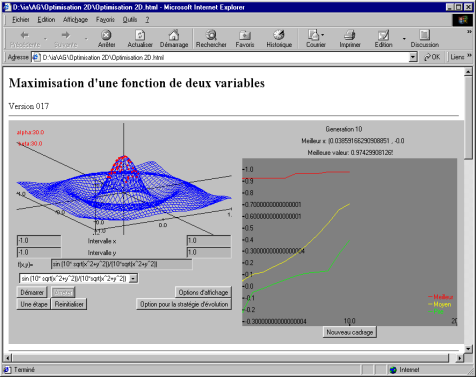Refresh page with Actualiser icon
Screen dimensions: 476x377
pyautogui.click(x=140, y=35)
